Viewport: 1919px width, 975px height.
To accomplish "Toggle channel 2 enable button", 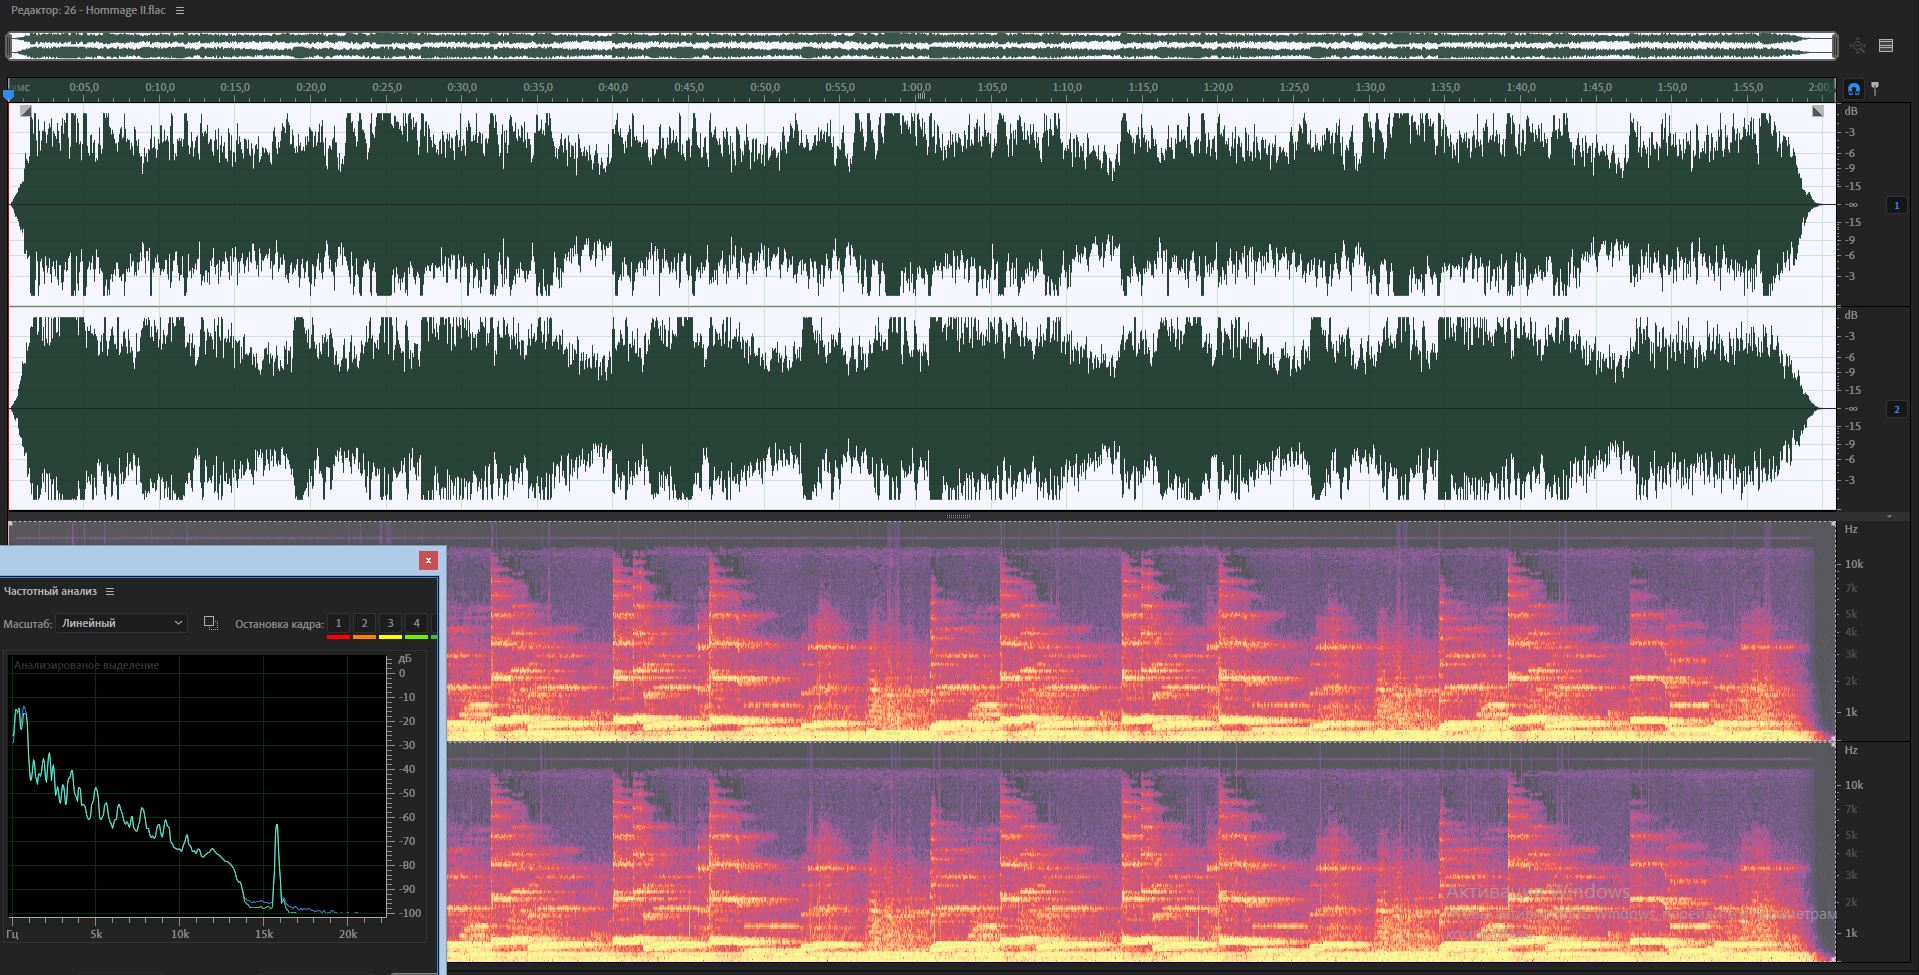I will coord(1896,409).
